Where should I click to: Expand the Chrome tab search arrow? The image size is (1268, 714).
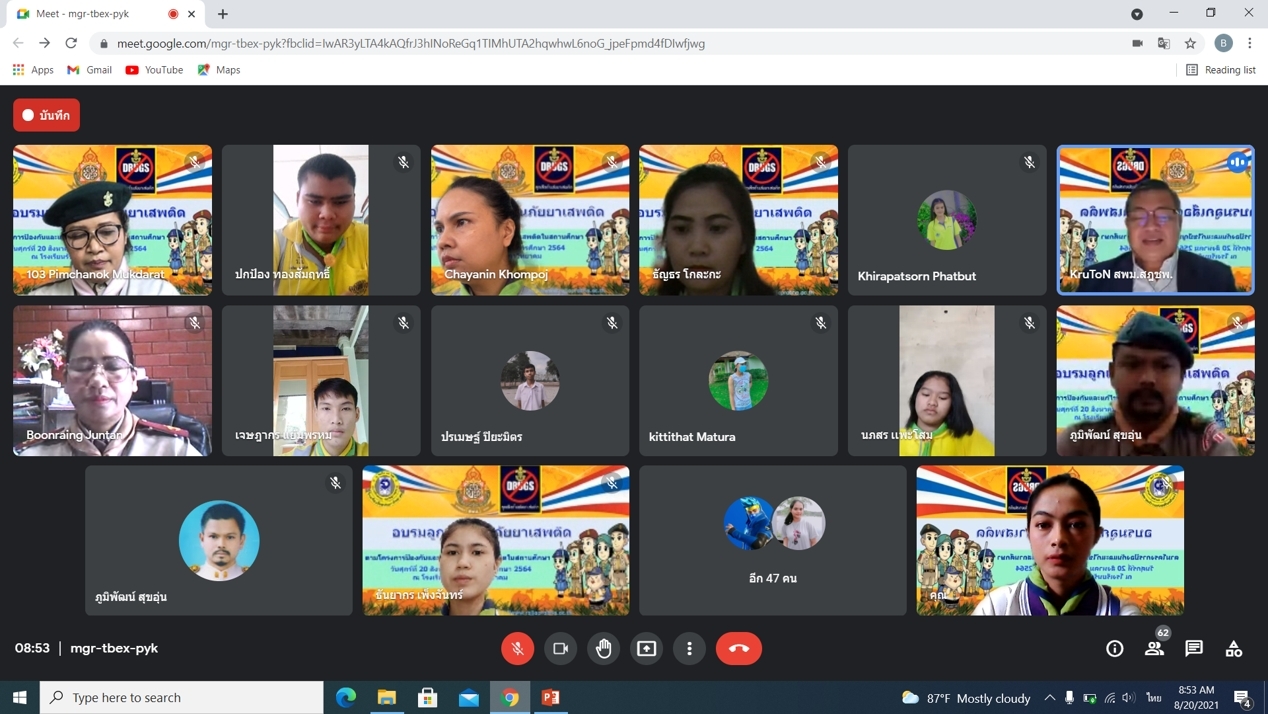pyautogui.click(x=1137, y=14)
